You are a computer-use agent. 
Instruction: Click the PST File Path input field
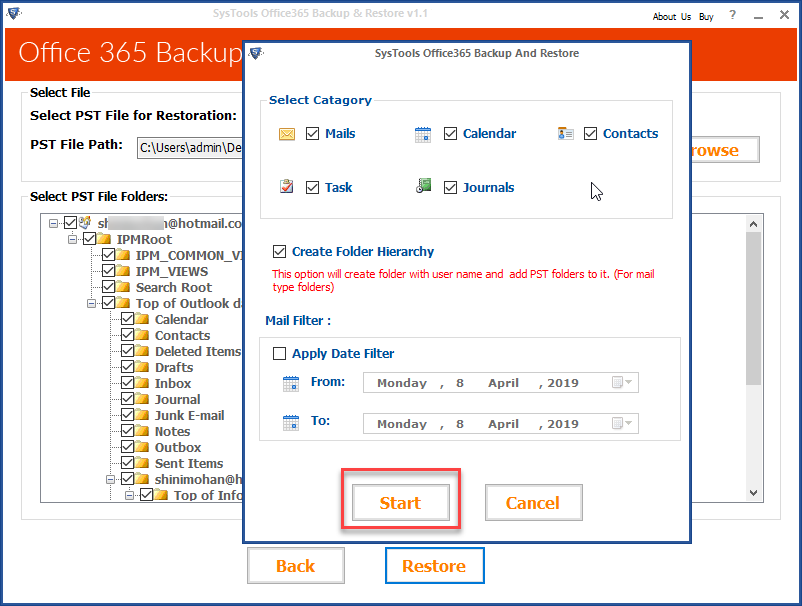(x=190, y=147)
